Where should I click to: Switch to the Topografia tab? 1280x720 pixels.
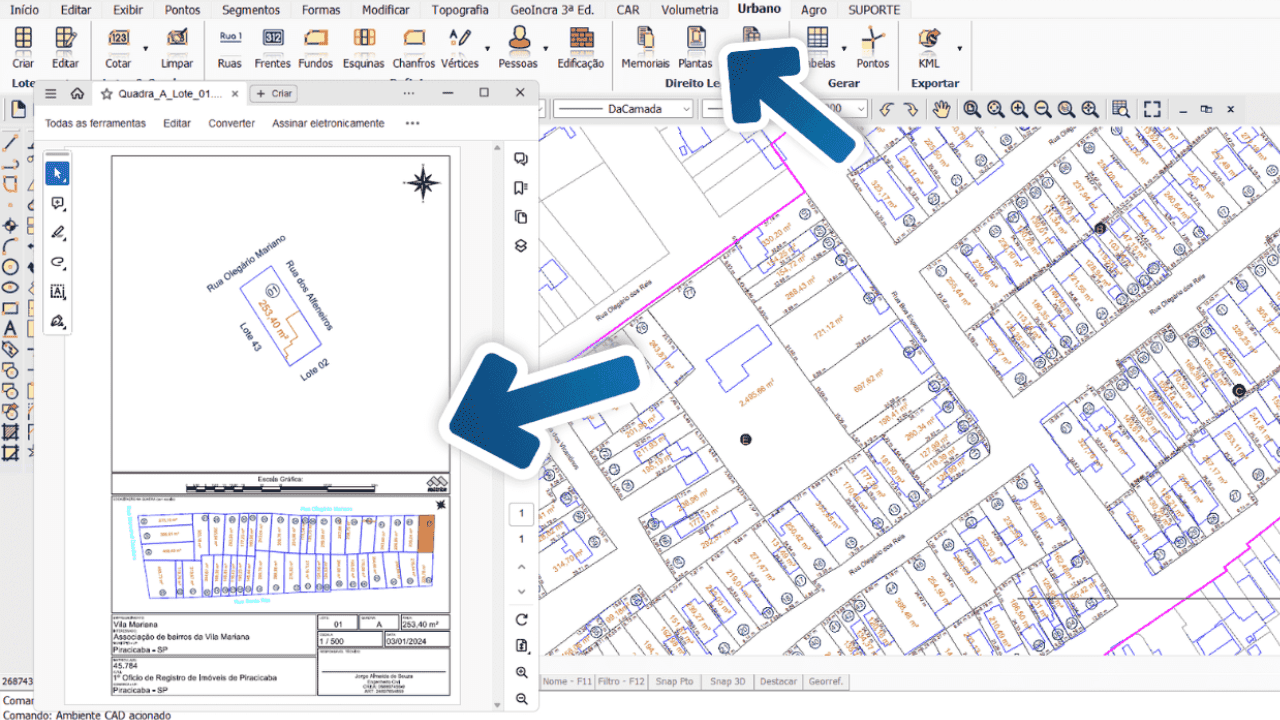(460, 10)
